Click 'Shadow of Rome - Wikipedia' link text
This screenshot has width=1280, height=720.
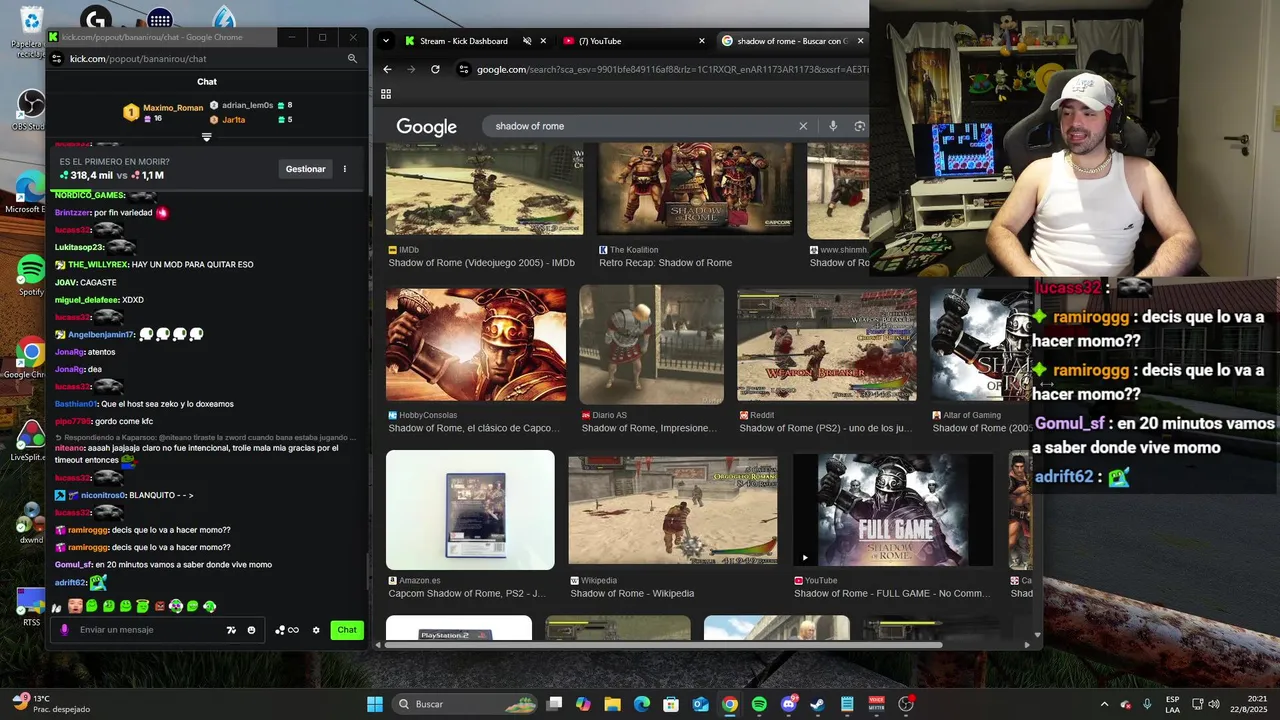pyautogui.click(x=632, y=593)
